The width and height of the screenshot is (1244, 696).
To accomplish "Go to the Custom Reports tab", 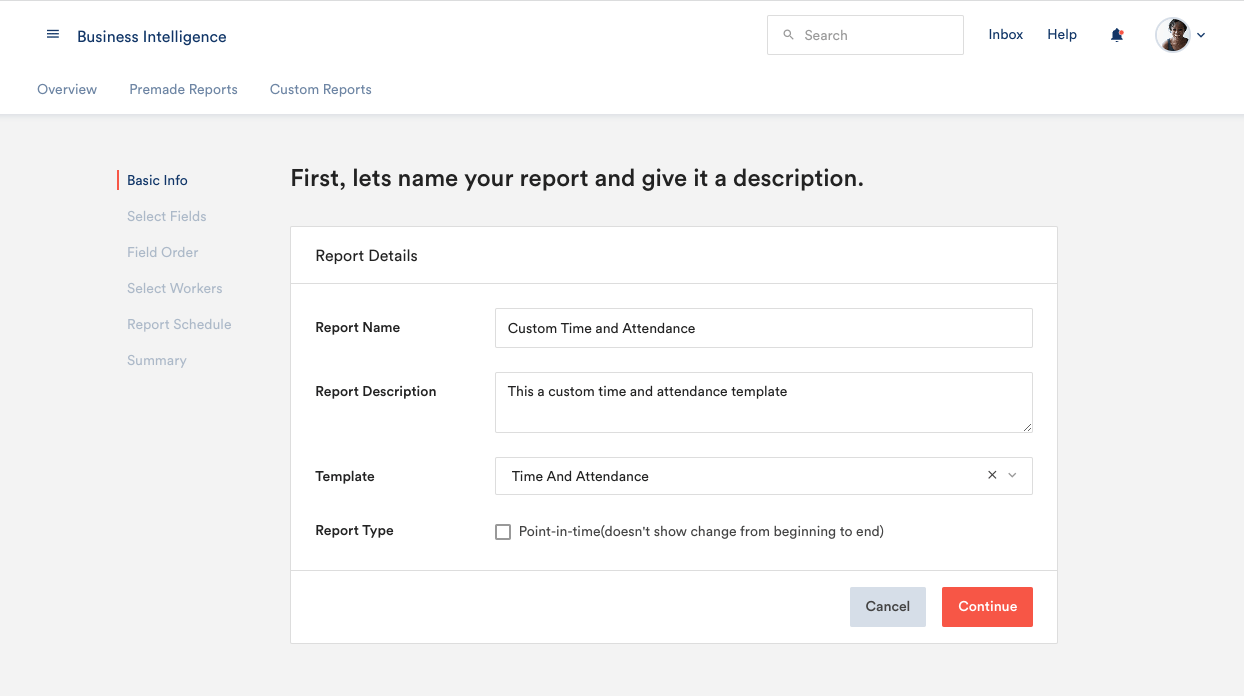I will 320,89.
